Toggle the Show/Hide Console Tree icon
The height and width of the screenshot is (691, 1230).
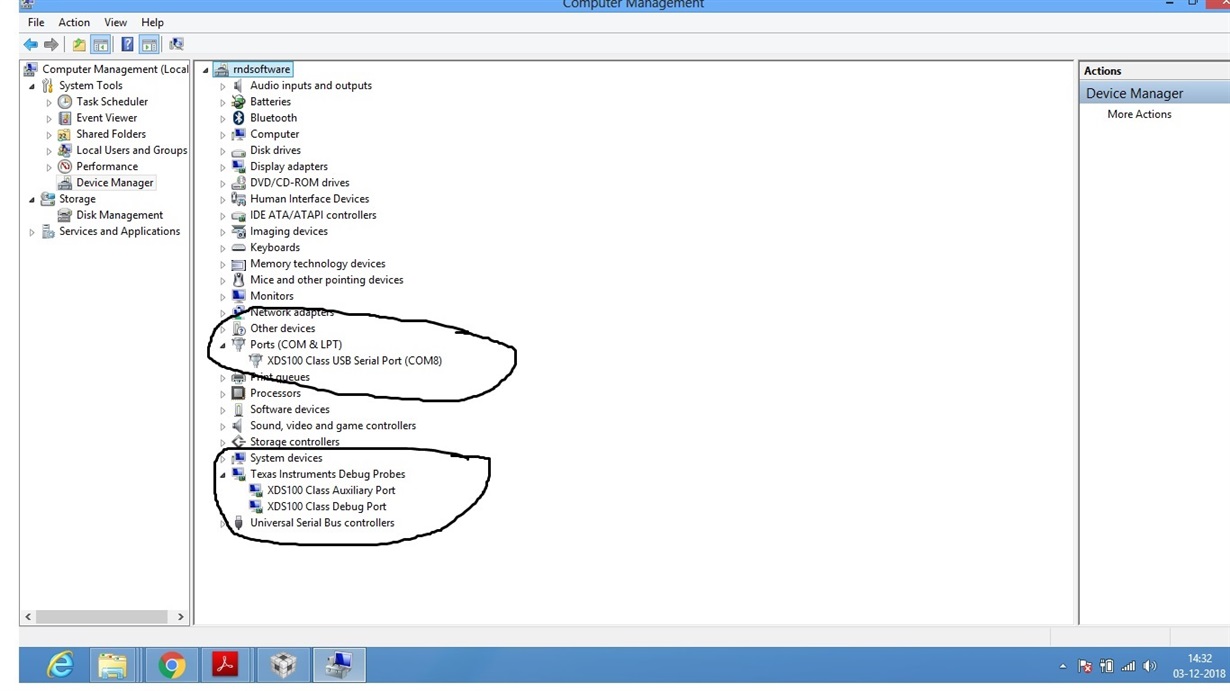click(100, 44)
